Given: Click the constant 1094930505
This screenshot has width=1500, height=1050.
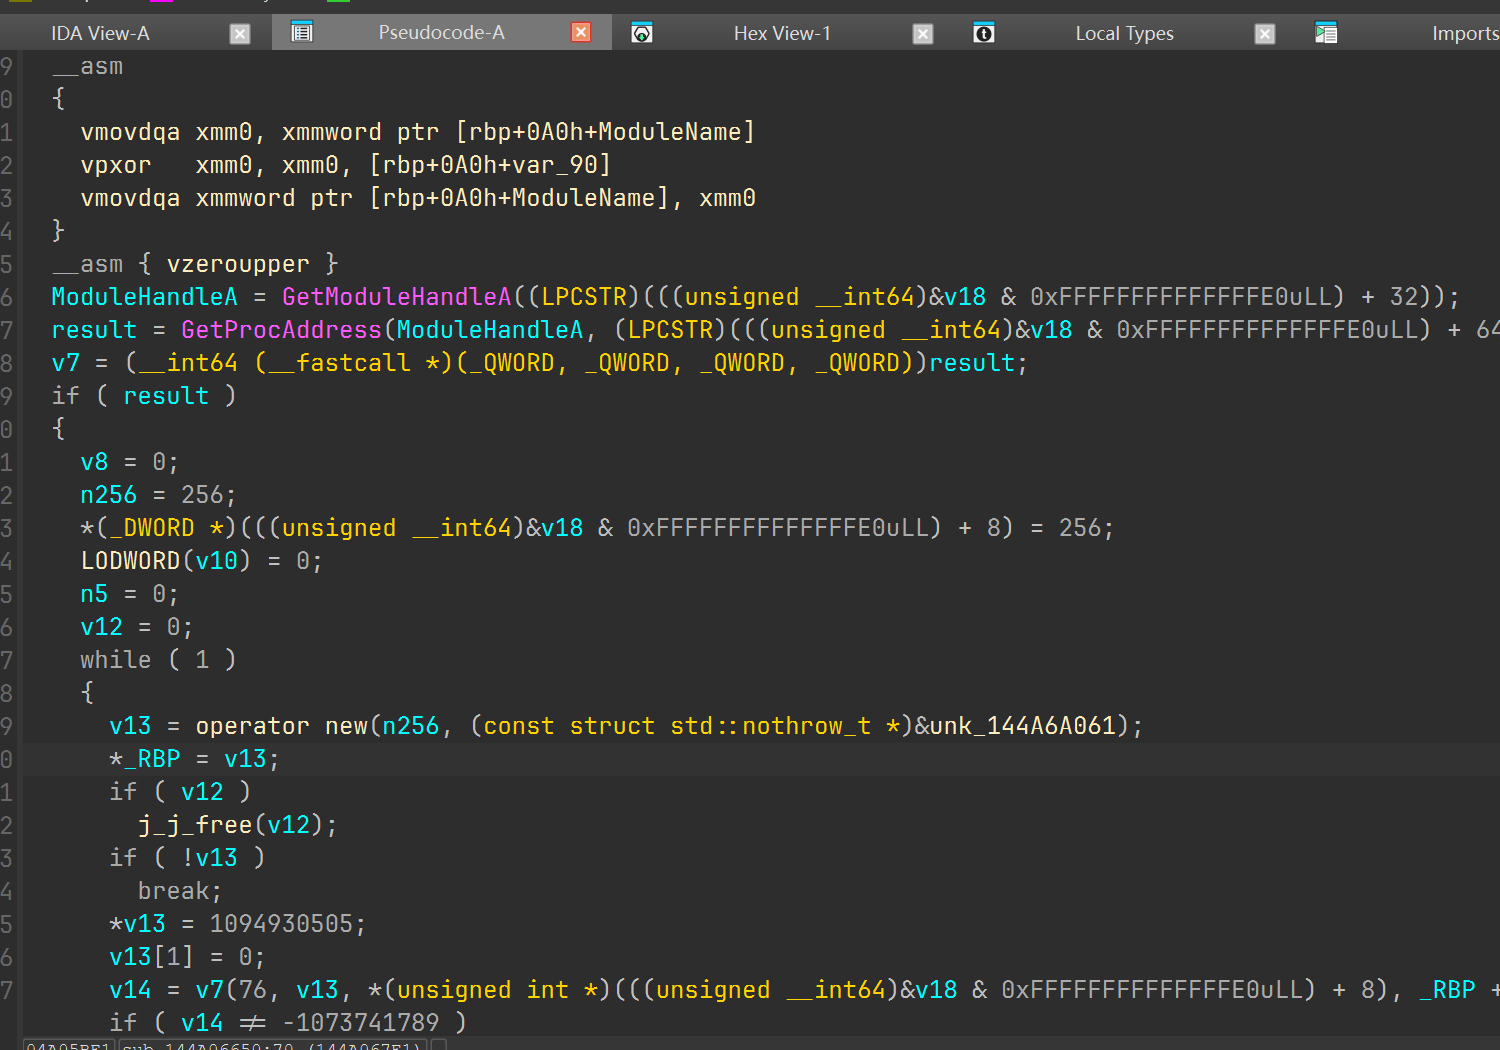Looking at the screenshot, I should point(287,924).
